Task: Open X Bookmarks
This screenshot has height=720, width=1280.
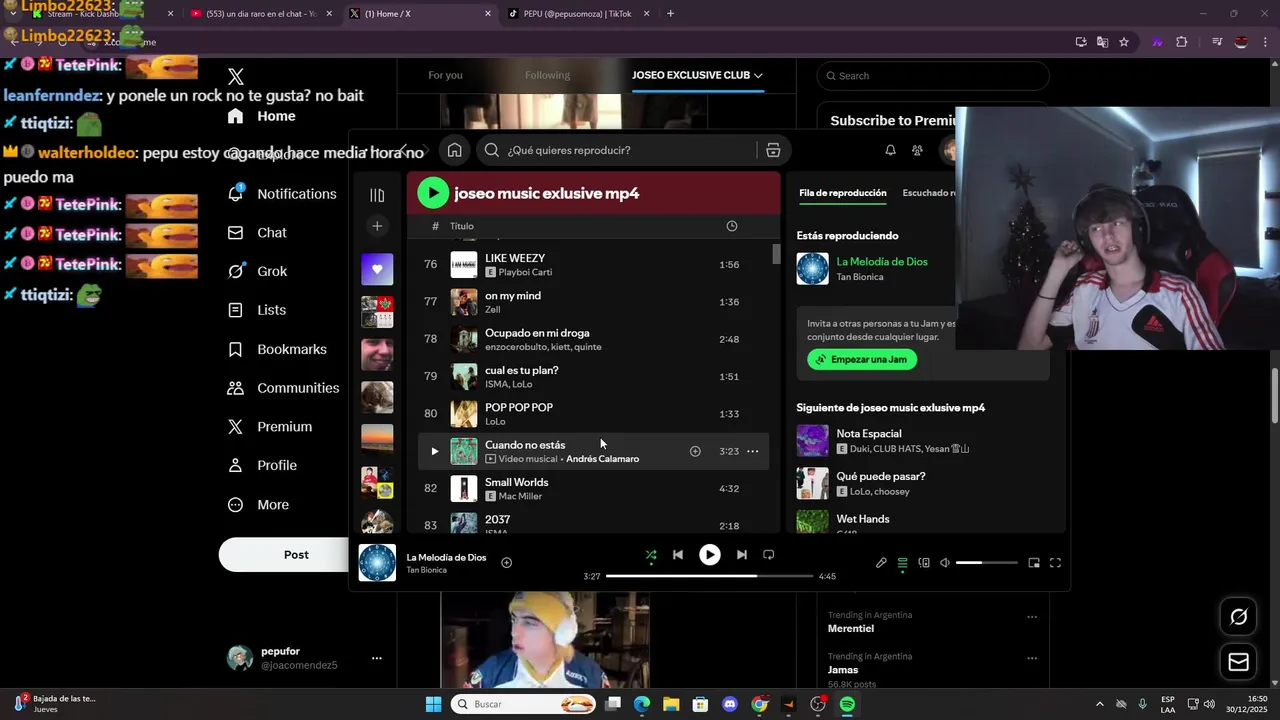Action: [x=278, y=349]
